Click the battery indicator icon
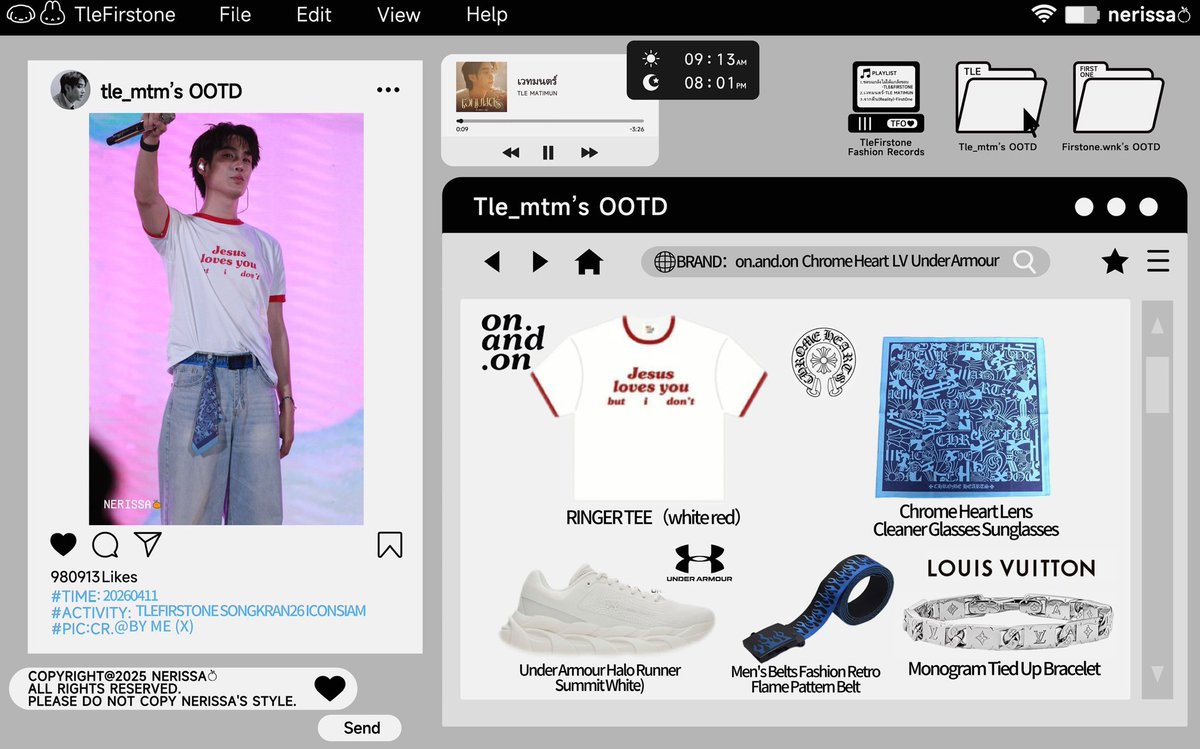Image resolution: width=1200 pixels, height=749 pixels. [x=1082, y=15]
